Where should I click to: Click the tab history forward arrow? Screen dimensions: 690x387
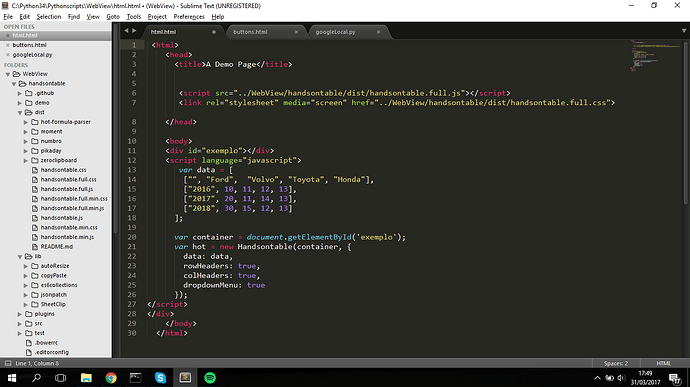[x=134, y=31]
